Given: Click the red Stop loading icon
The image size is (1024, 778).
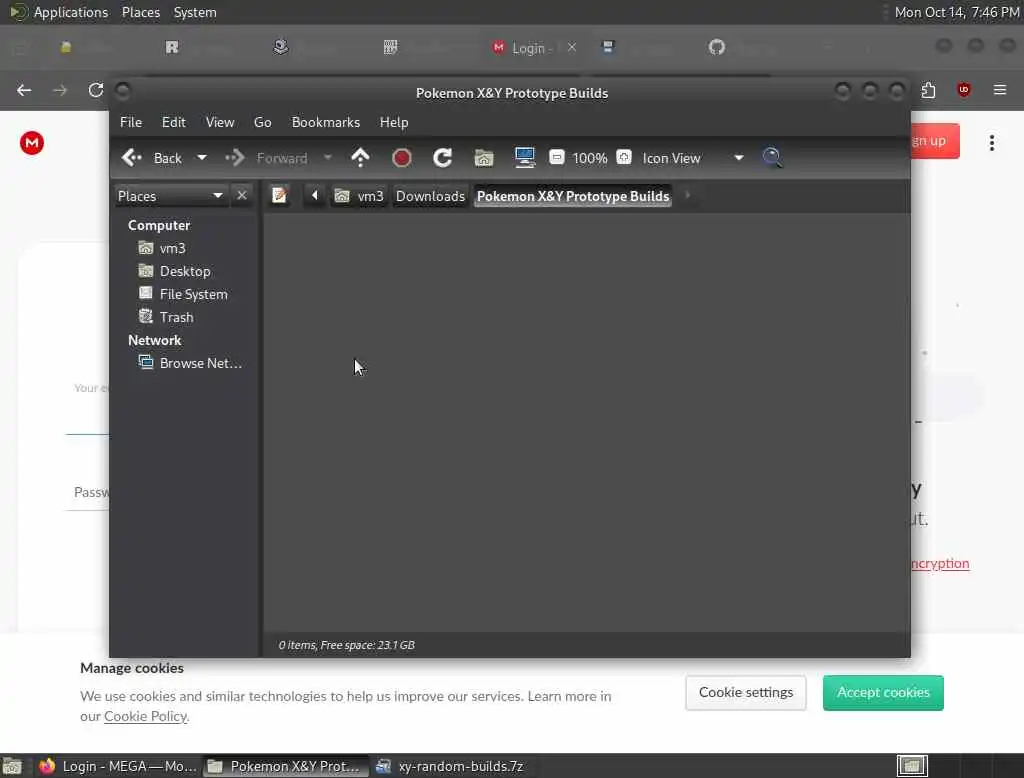Looking at the screenshot, I should coord(402,158).
